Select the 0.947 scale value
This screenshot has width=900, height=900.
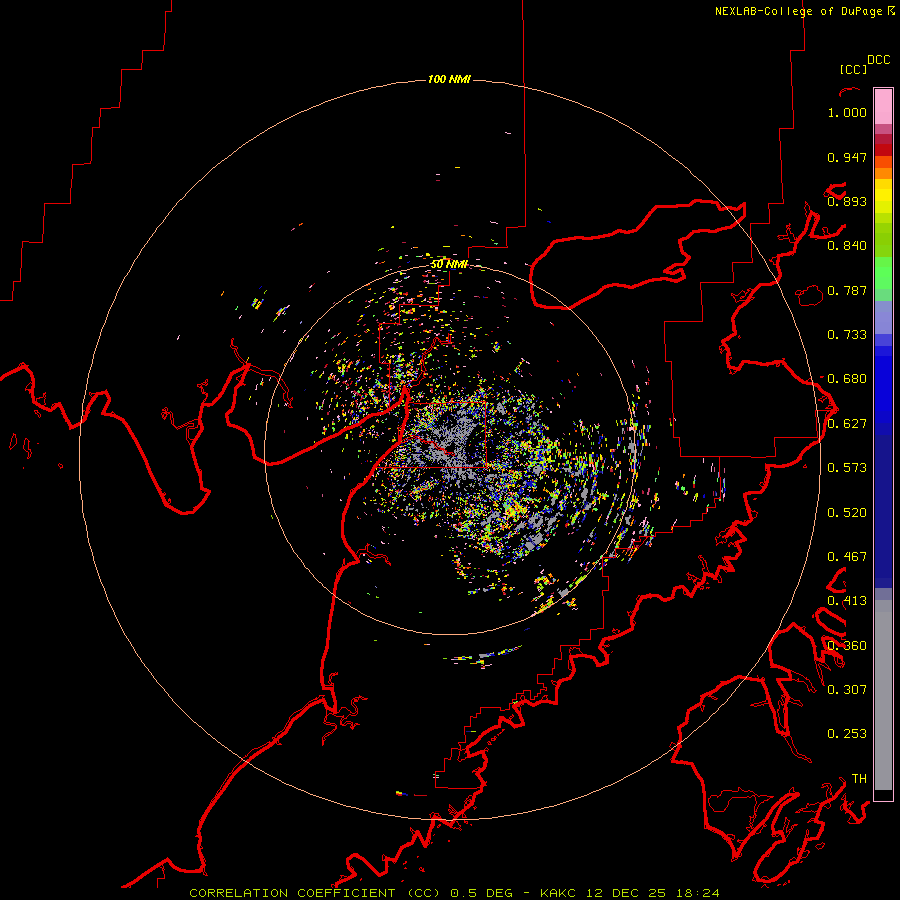[x=847, y=157]
